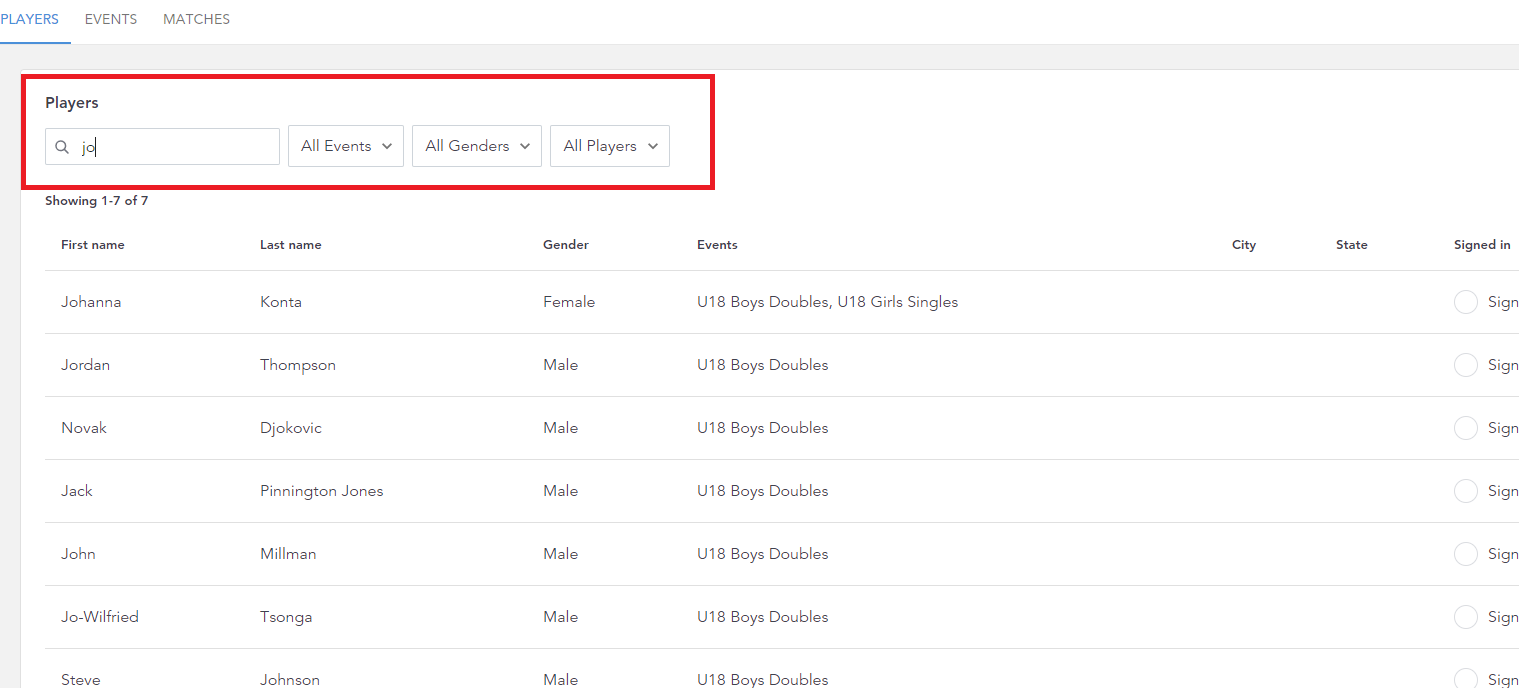1519x688 pixels.
Task: Click first name John
Action: (78, 554)
